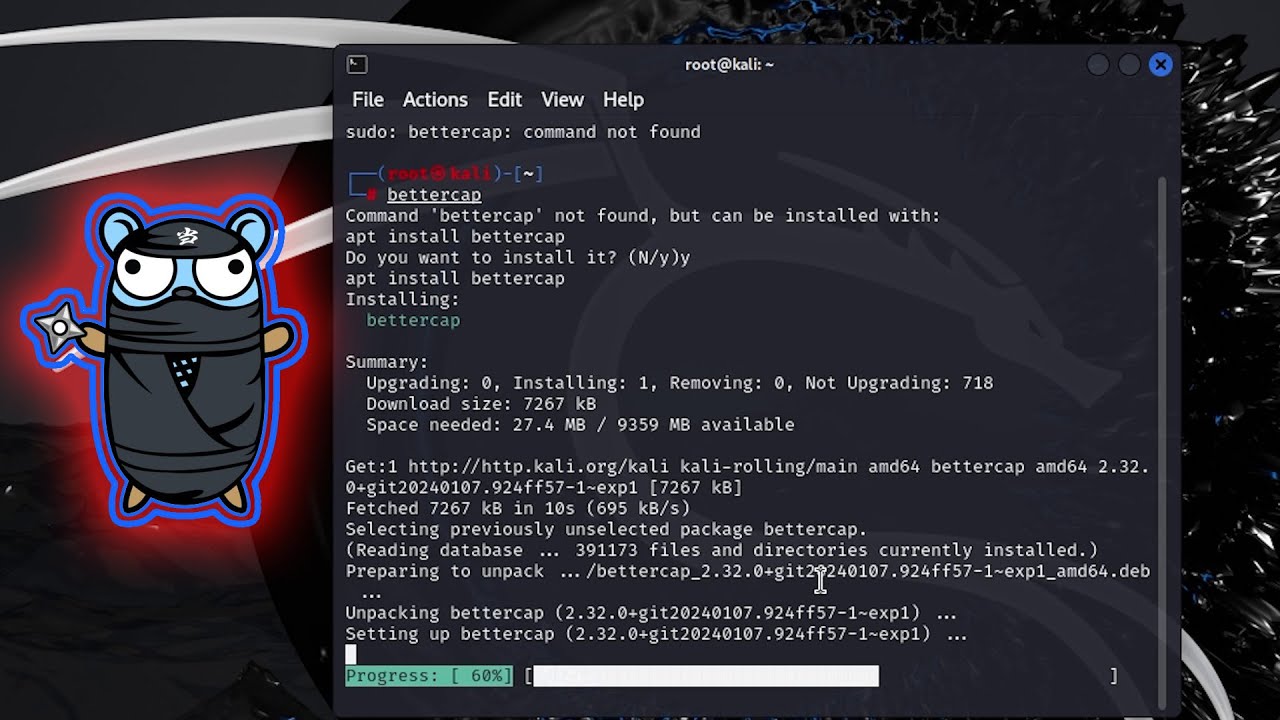This screenshot has height=720, width=1280.
Task: Click the Go gopher ninja mascot image
Action: [x=165, y=360]
